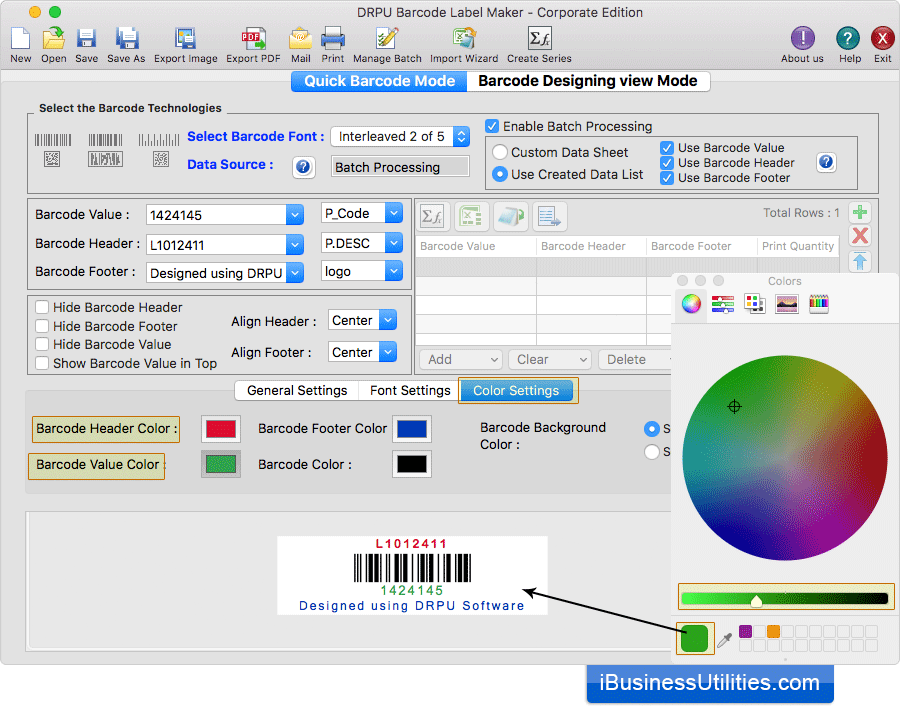Viewport: 900px width, 706px height.
Task: Click the Print toolbar icon
Action: (x=332, y=39)
